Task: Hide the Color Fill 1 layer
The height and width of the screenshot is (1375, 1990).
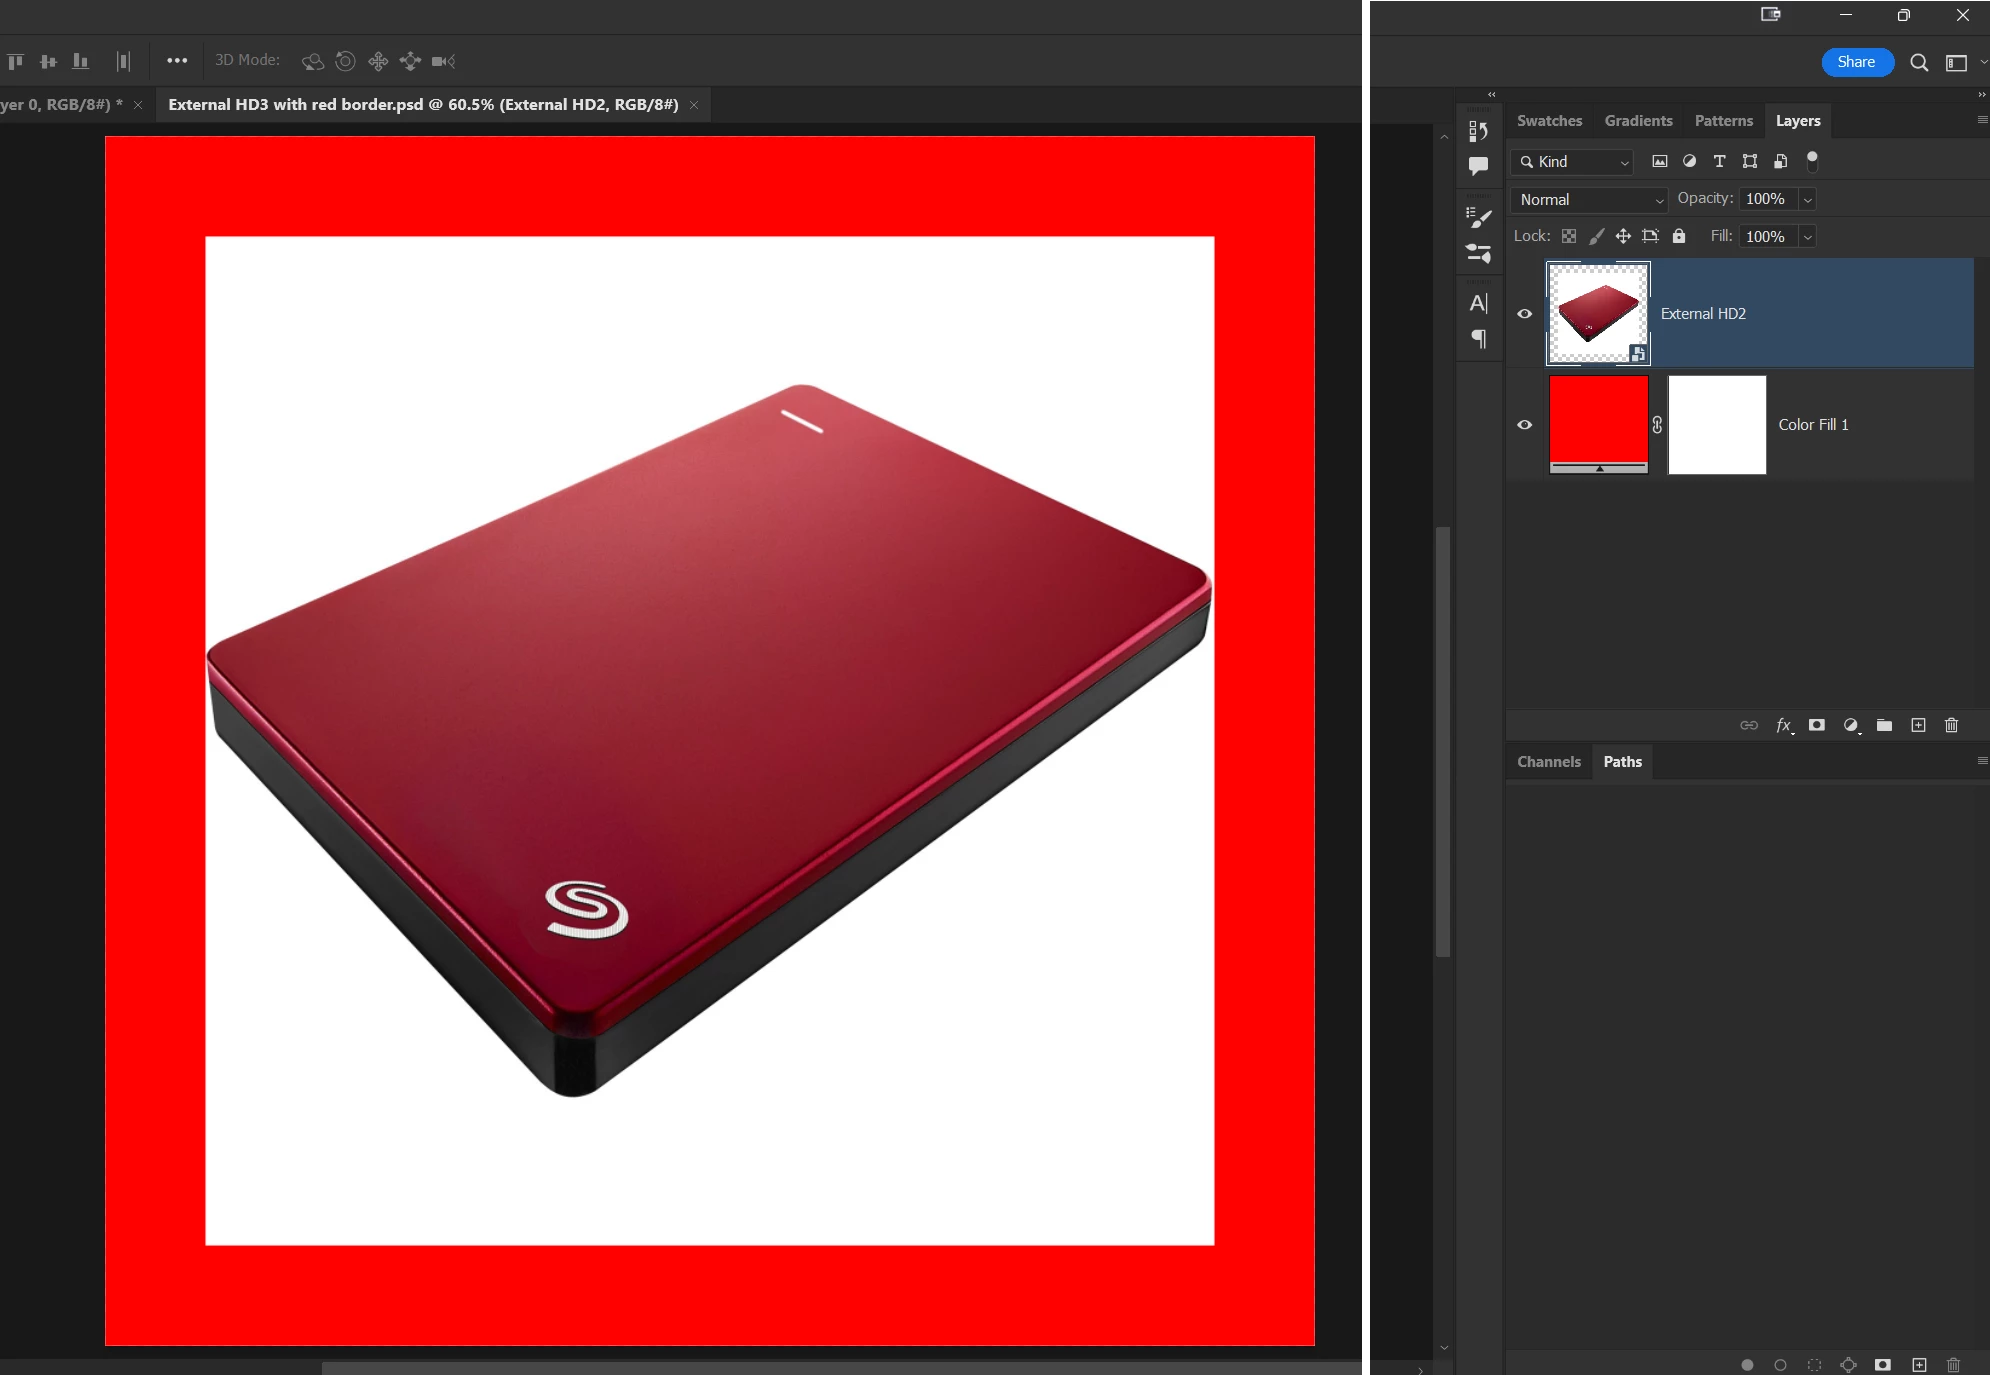Action: [1524, 425]
